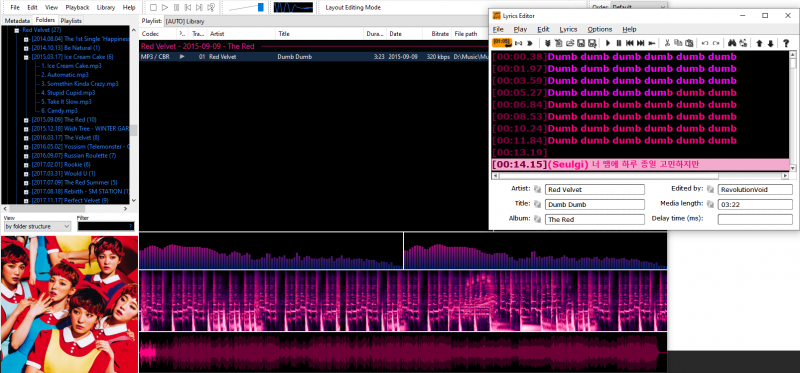Expand the Rookie (6) folder node
800x373 pixels.
coord(26,164)
